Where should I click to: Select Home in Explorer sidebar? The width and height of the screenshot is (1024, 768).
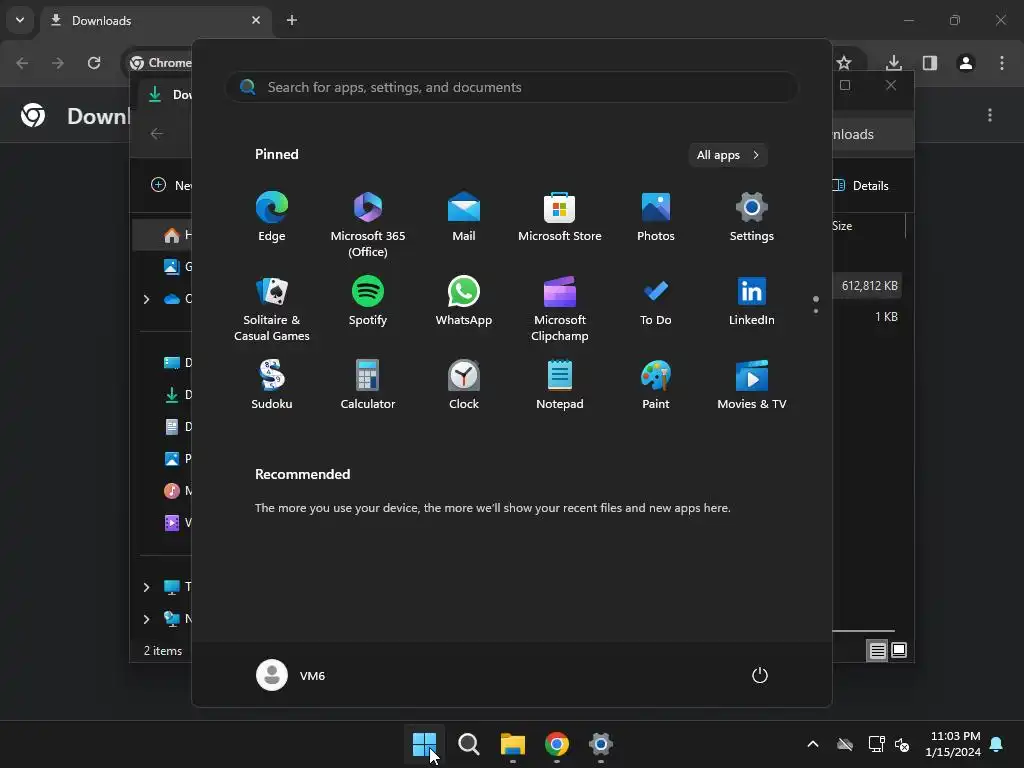point(163,235)
